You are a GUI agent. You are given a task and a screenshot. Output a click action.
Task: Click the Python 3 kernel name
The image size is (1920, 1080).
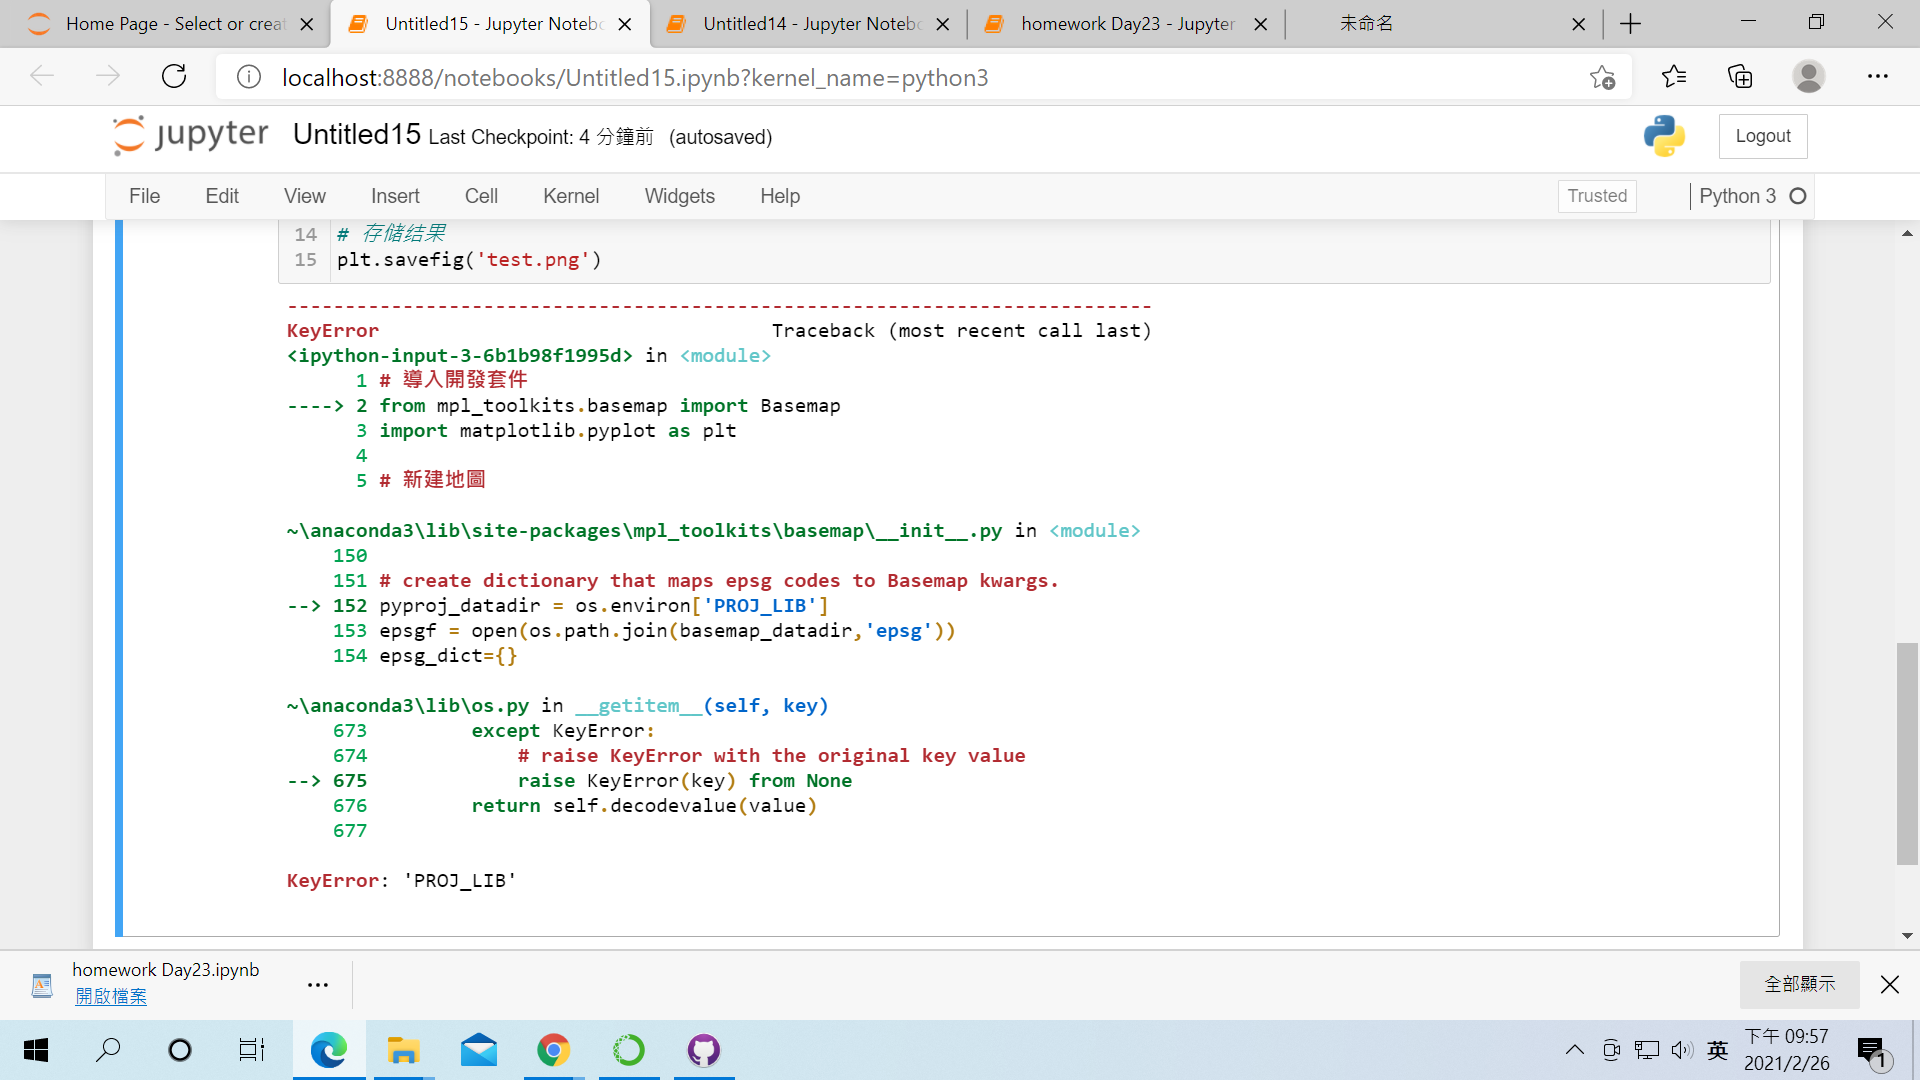(x=1738, y=196)
